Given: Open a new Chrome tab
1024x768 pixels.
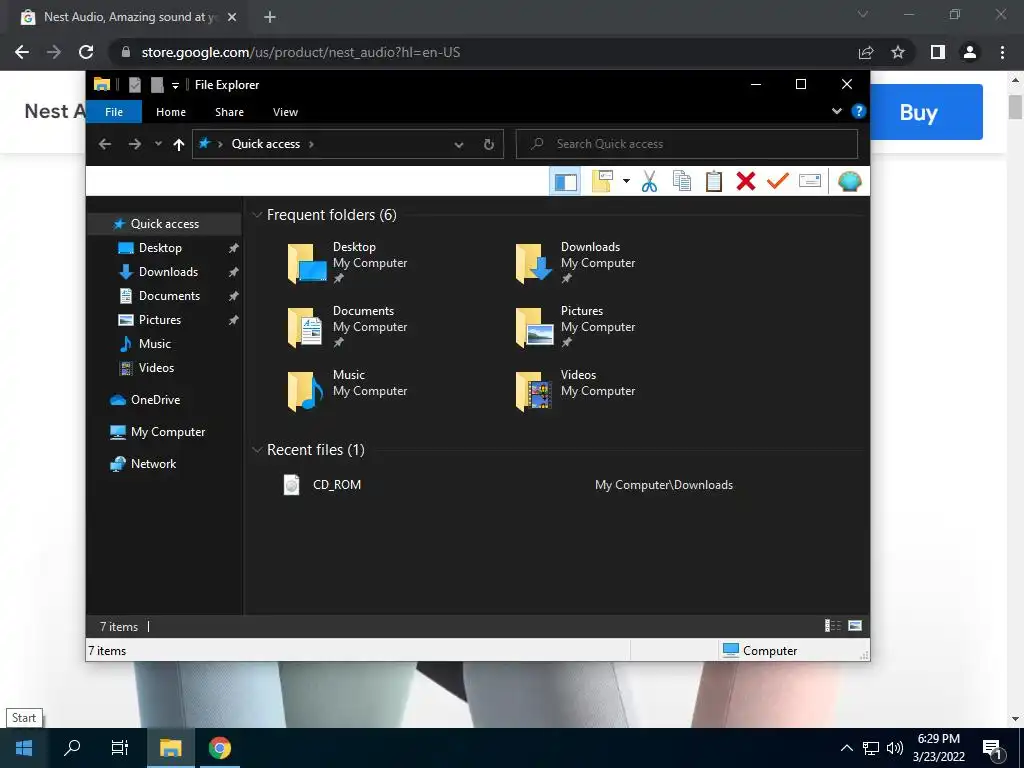Looking at the screenshot, I should tap(270, 17).
